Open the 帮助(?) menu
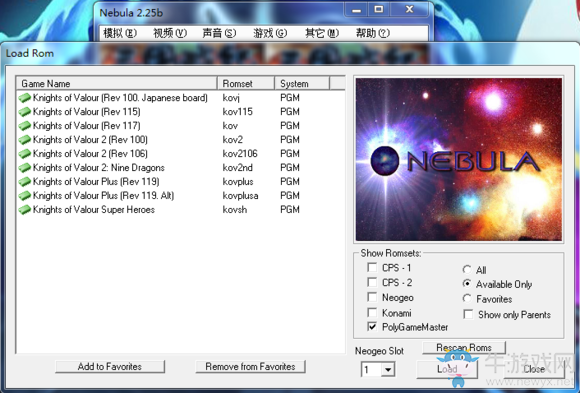The height and width of the screenshot is (393, 580). (x=372, y=33)
